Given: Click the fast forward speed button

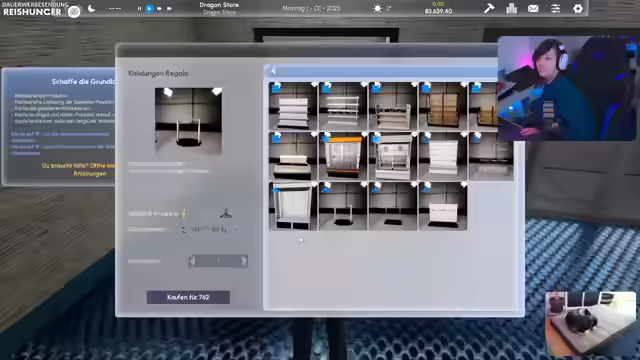Looking at the screenshot, I should [159, 9].
